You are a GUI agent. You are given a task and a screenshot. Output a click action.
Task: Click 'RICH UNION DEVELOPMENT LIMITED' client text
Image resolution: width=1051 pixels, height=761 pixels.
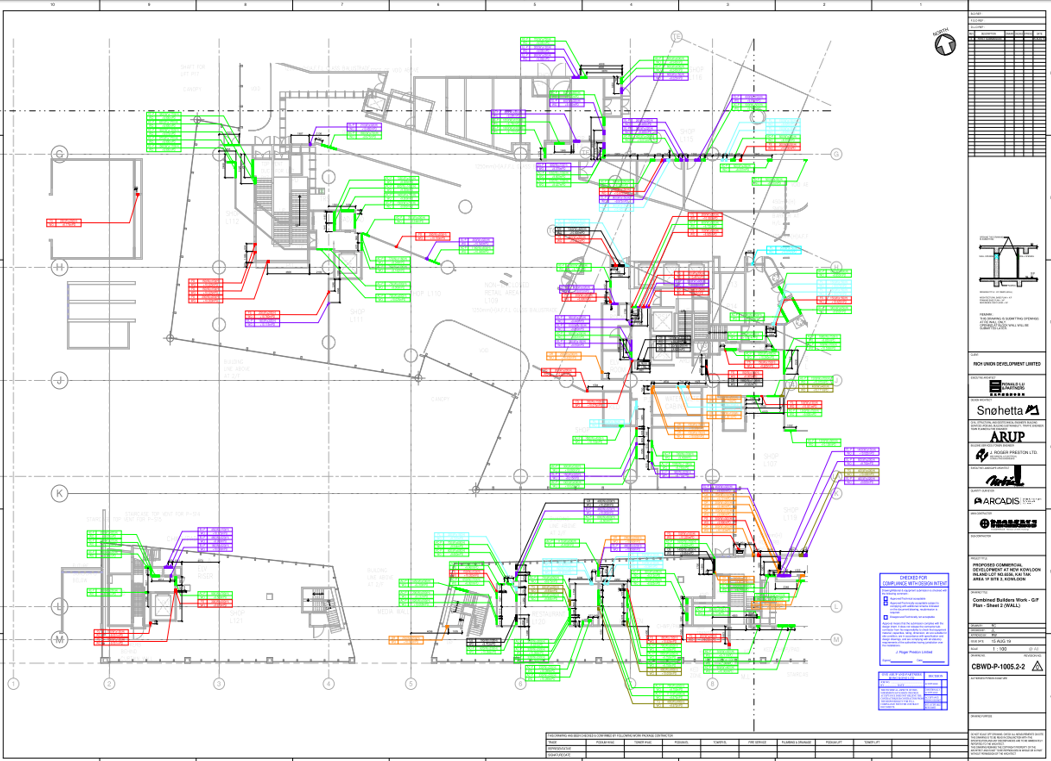(x=1007, y=363)
